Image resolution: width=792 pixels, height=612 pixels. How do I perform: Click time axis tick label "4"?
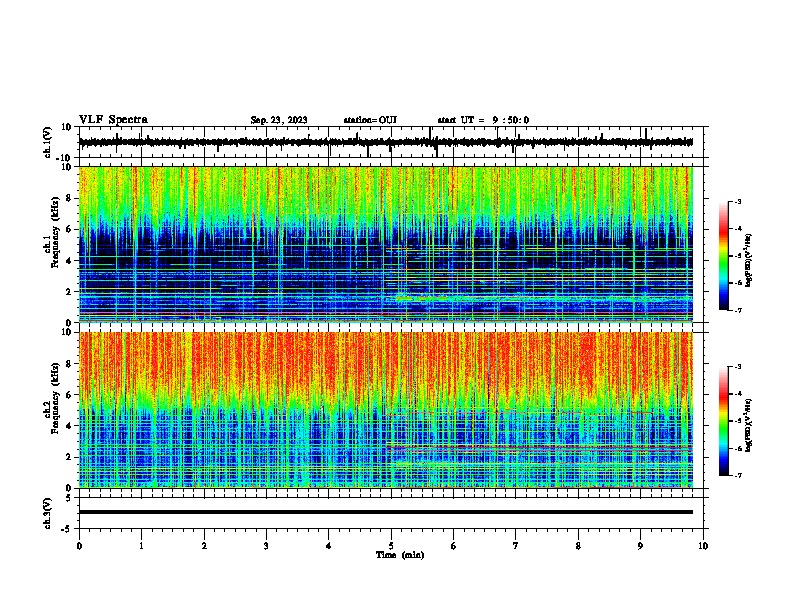click(x=328, y=546)
